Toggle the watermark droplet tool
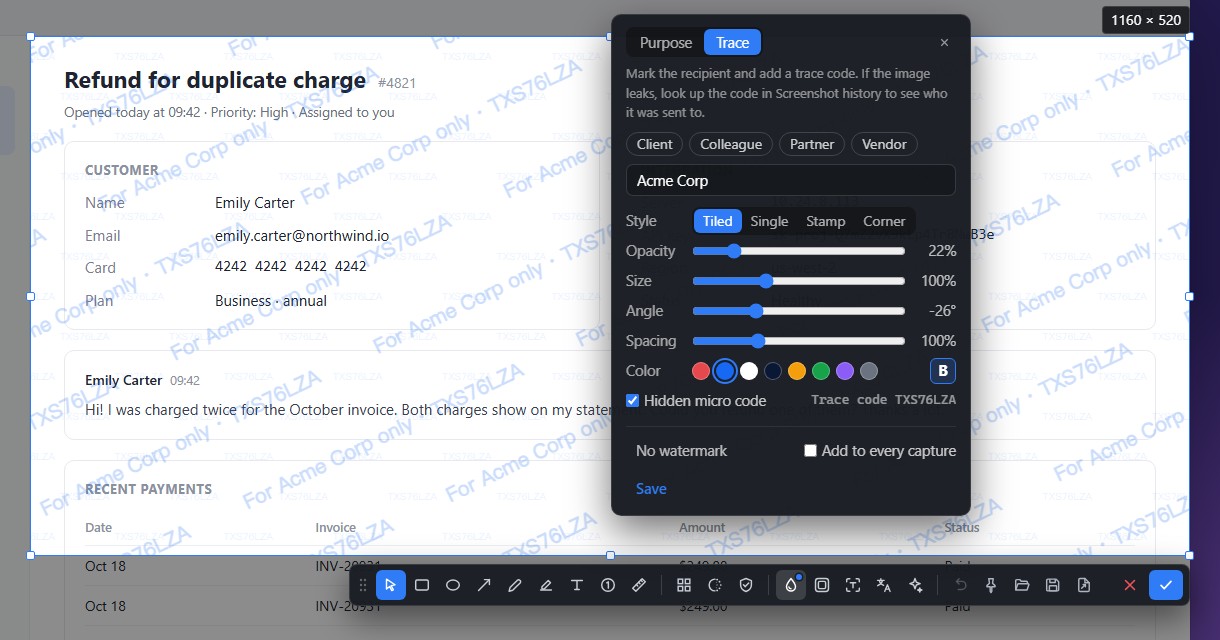This screenshot has height=640, width=1220. (x=791, y=585)
